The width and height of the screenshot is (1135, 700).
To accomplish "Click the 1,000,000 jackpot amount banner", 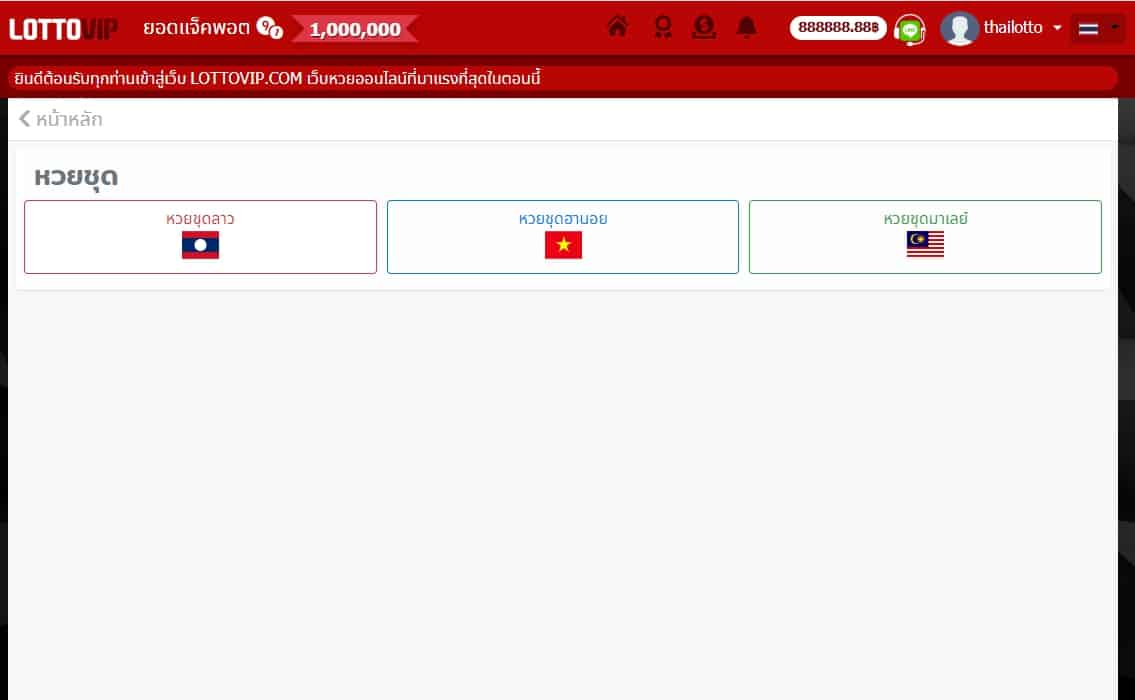I will click(355, 29).
